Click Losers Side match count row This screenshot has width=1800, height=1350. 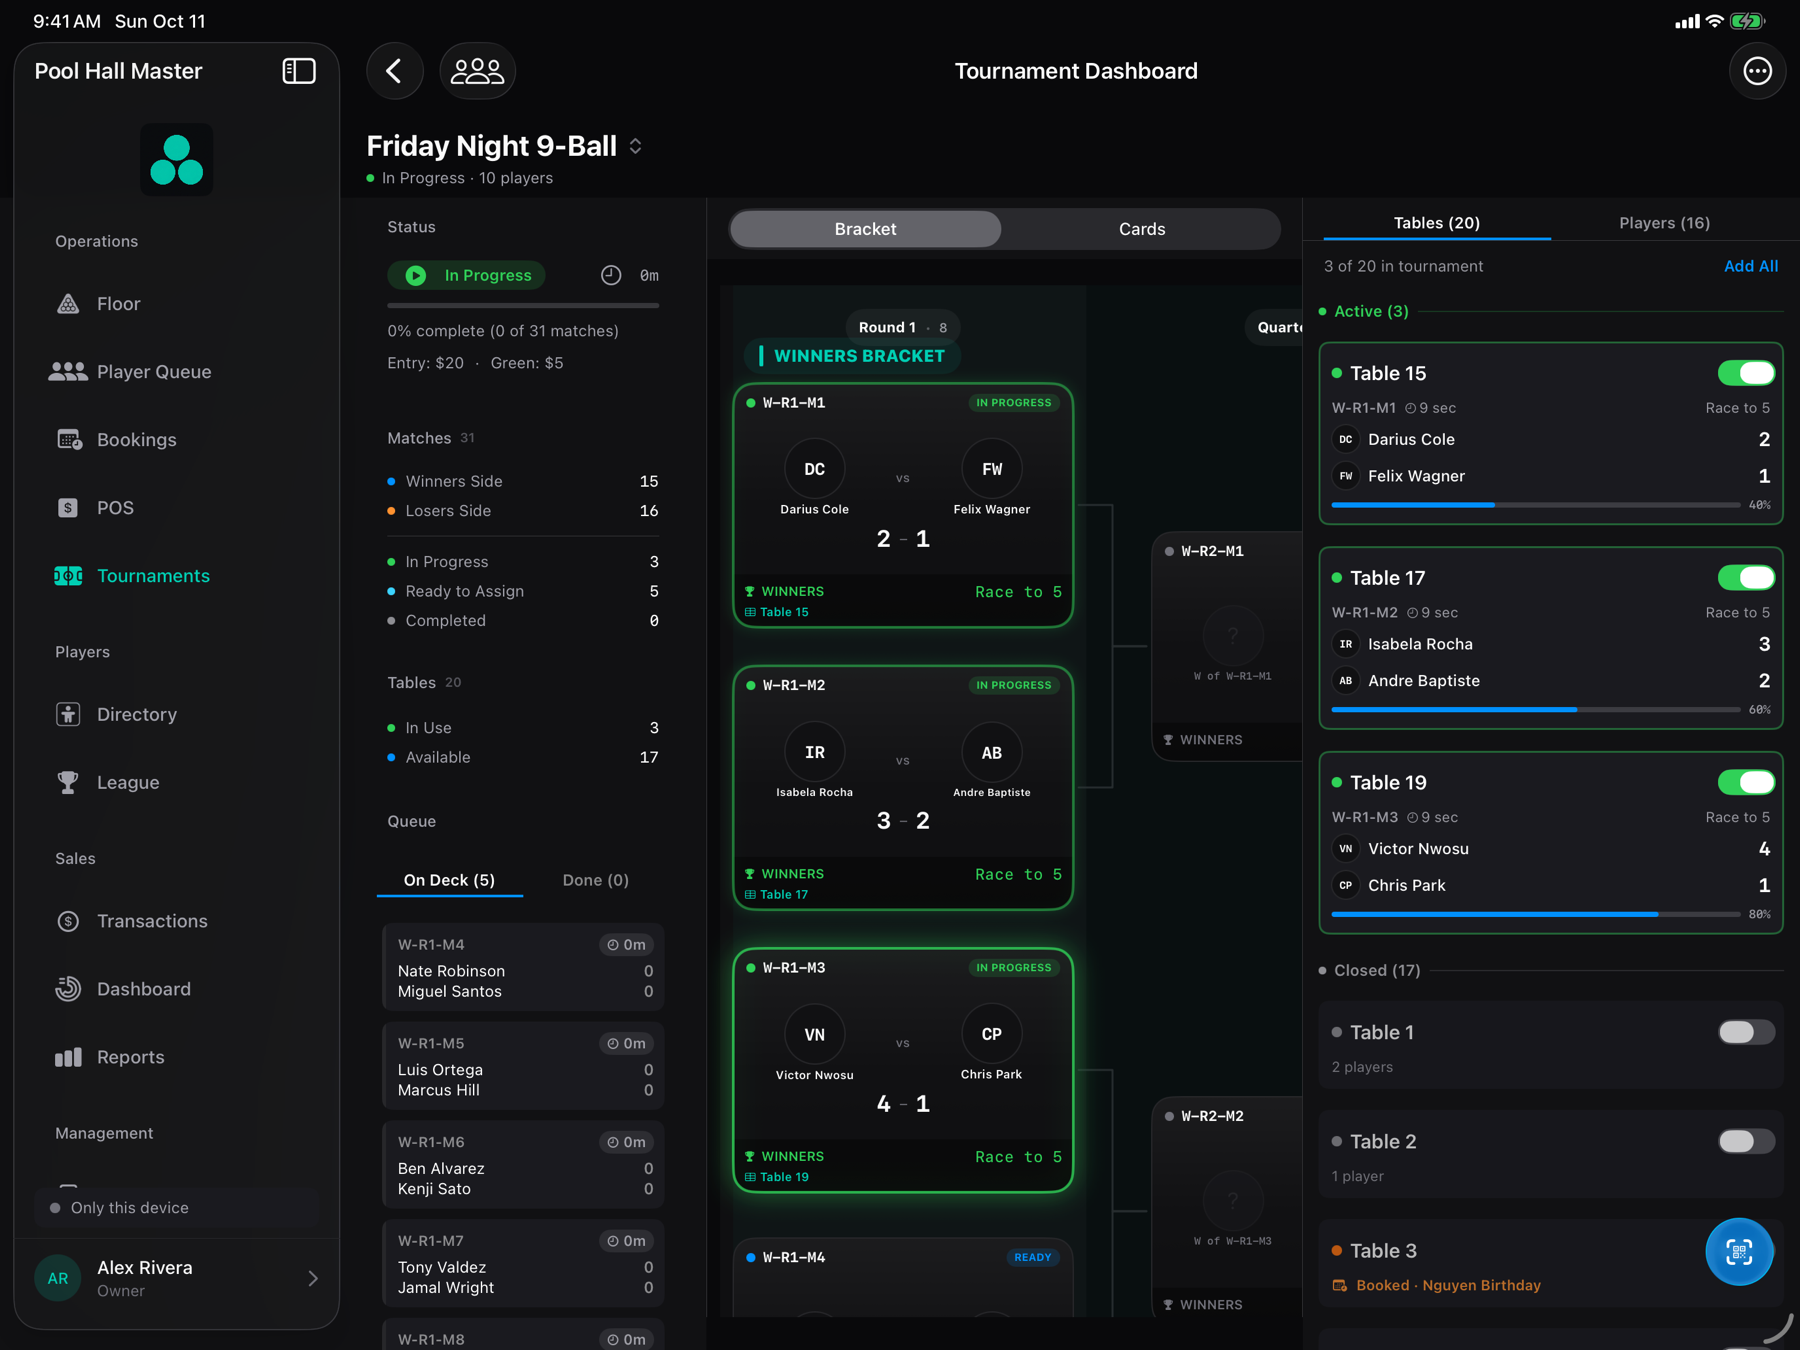pyautogui.click(x=523, y=511)
